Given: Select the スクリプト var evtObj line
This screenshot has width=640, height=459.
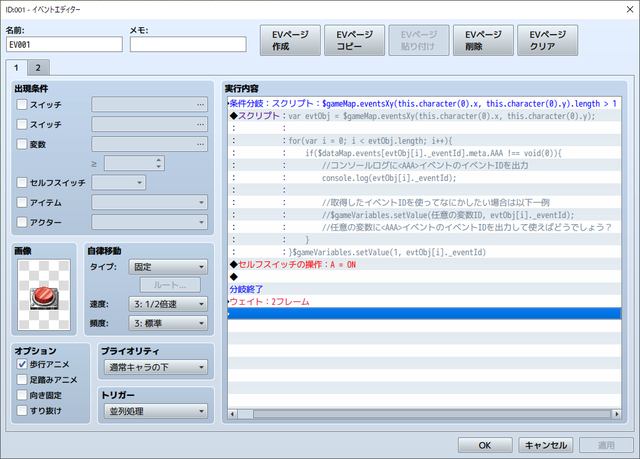Looking at the screenshot, I should 424,116.
